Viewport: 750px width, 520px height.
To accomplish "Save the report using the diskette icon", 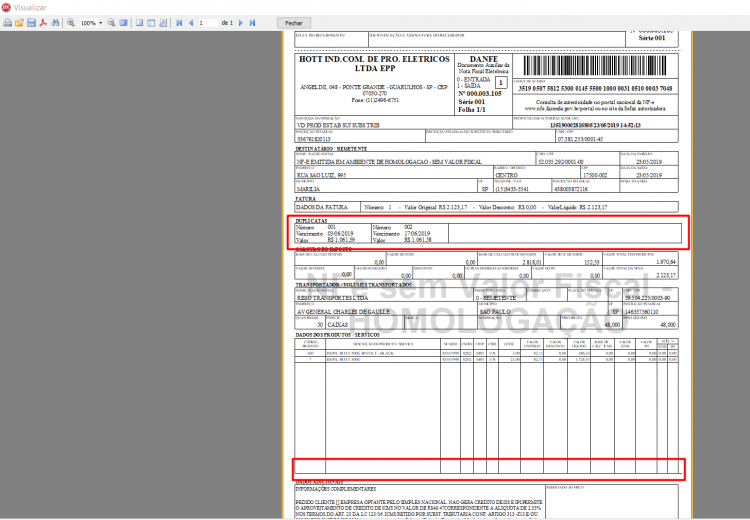I will pyautogui.click(x=32, y=22).
